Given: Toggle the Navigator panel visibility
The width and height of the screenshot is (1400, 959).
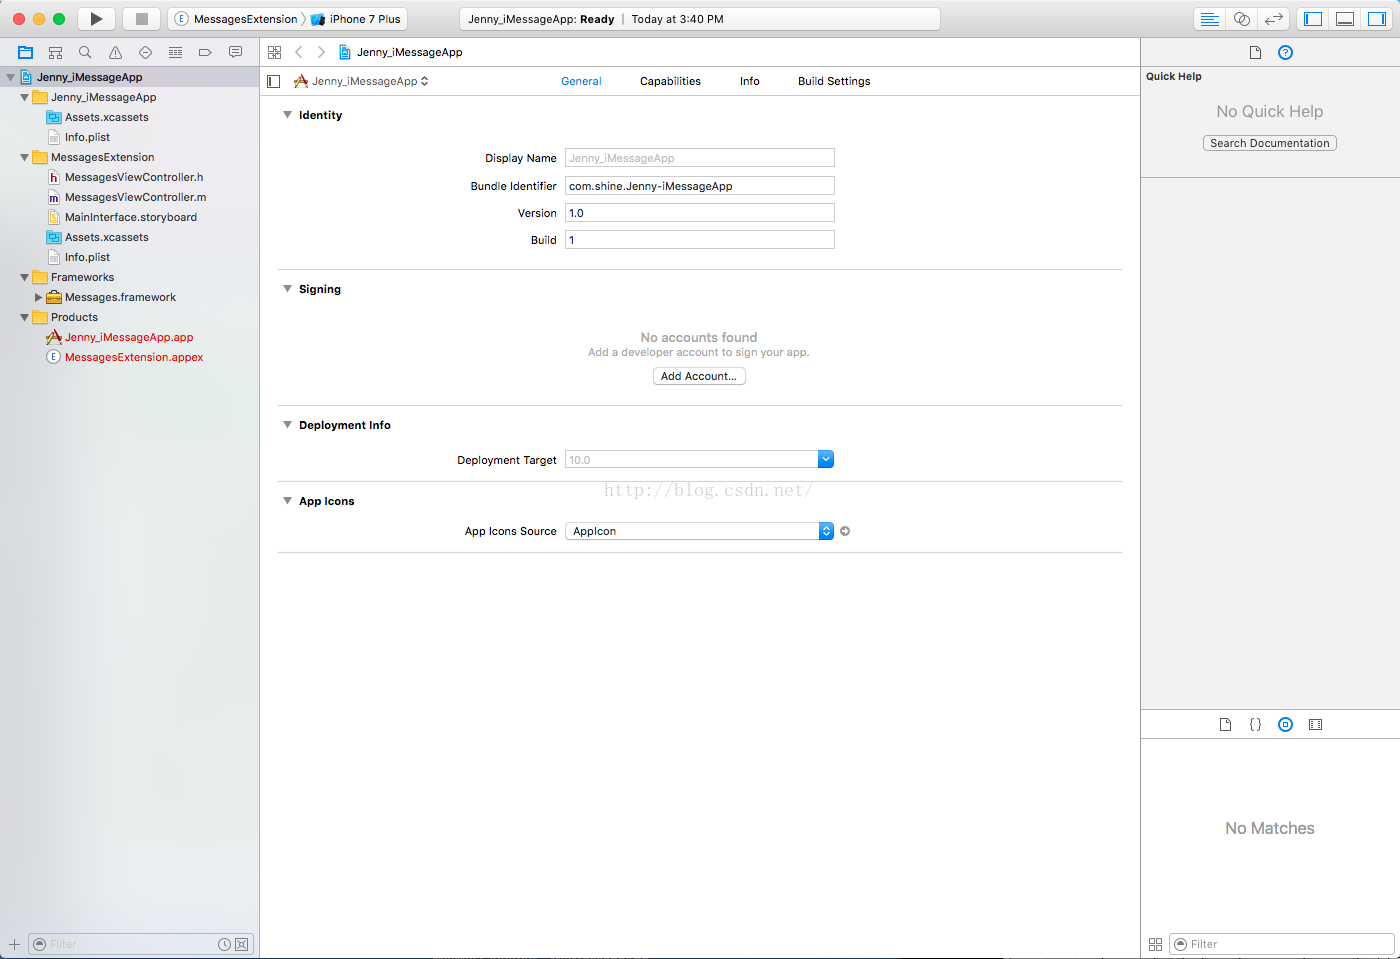Looking at the screenshot, I should point(1313,19).
